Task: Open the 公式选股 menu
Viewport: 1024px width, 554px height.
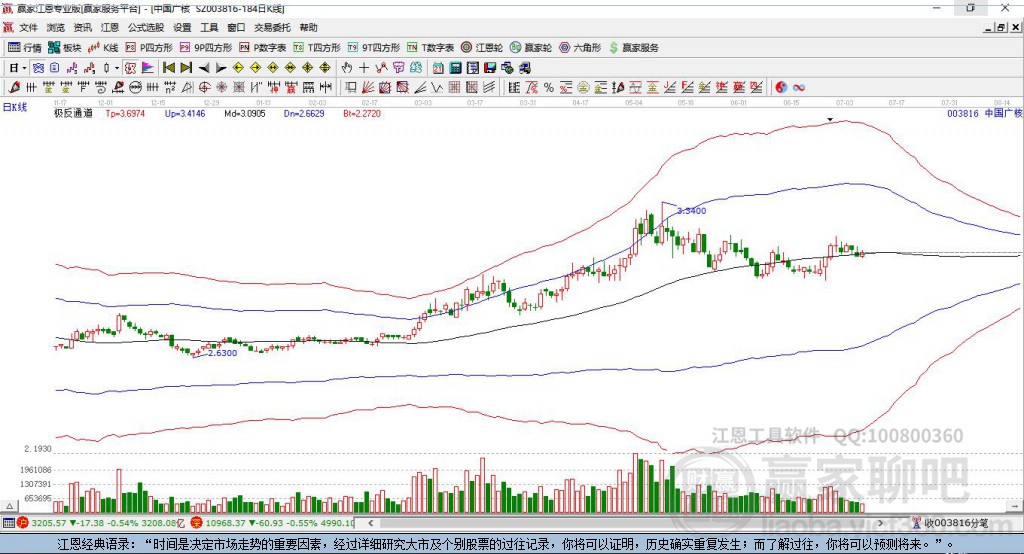Action: click(145, 27)
